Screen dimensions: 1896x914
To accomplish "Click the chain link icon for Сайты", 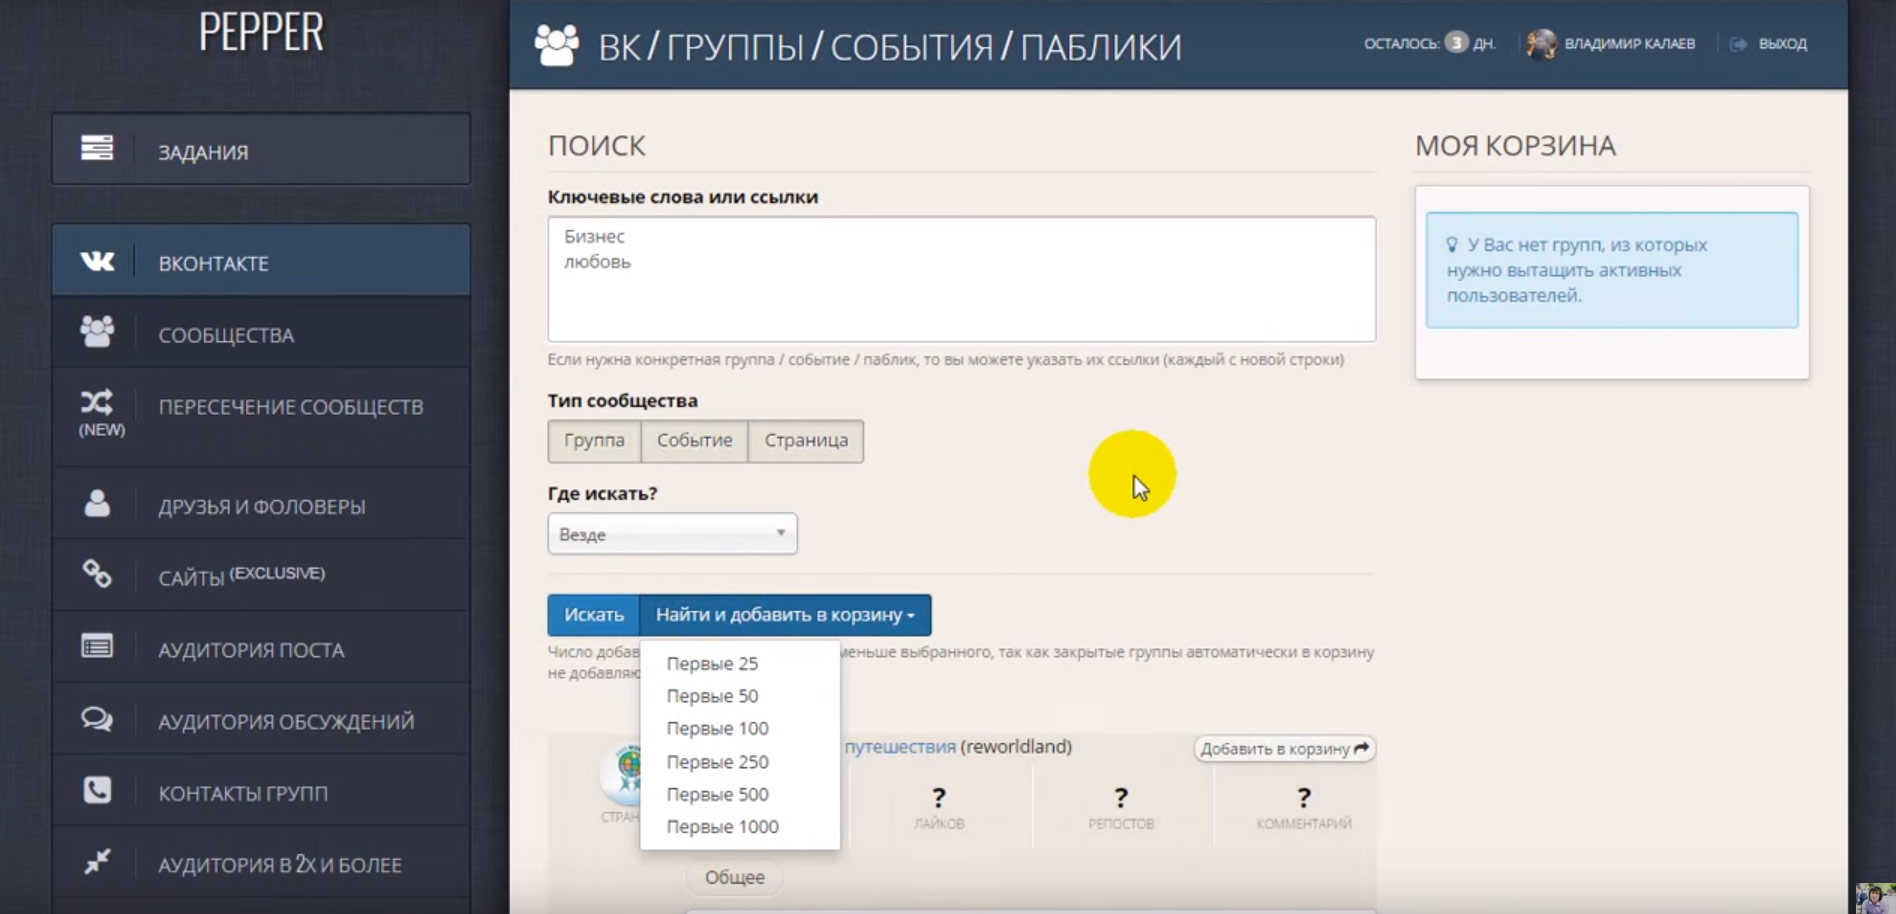I will pyautogui.click(x=97, y=574).
